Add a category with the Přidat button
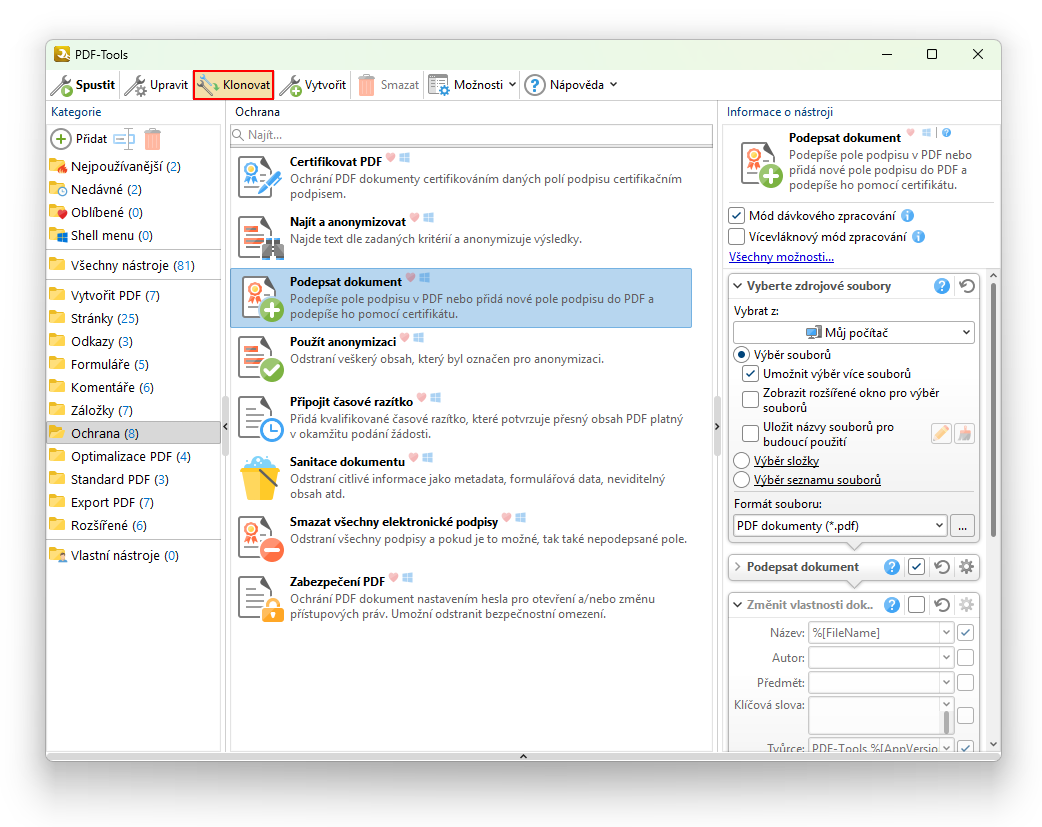 pyautogui.click(x=79, y=138)
